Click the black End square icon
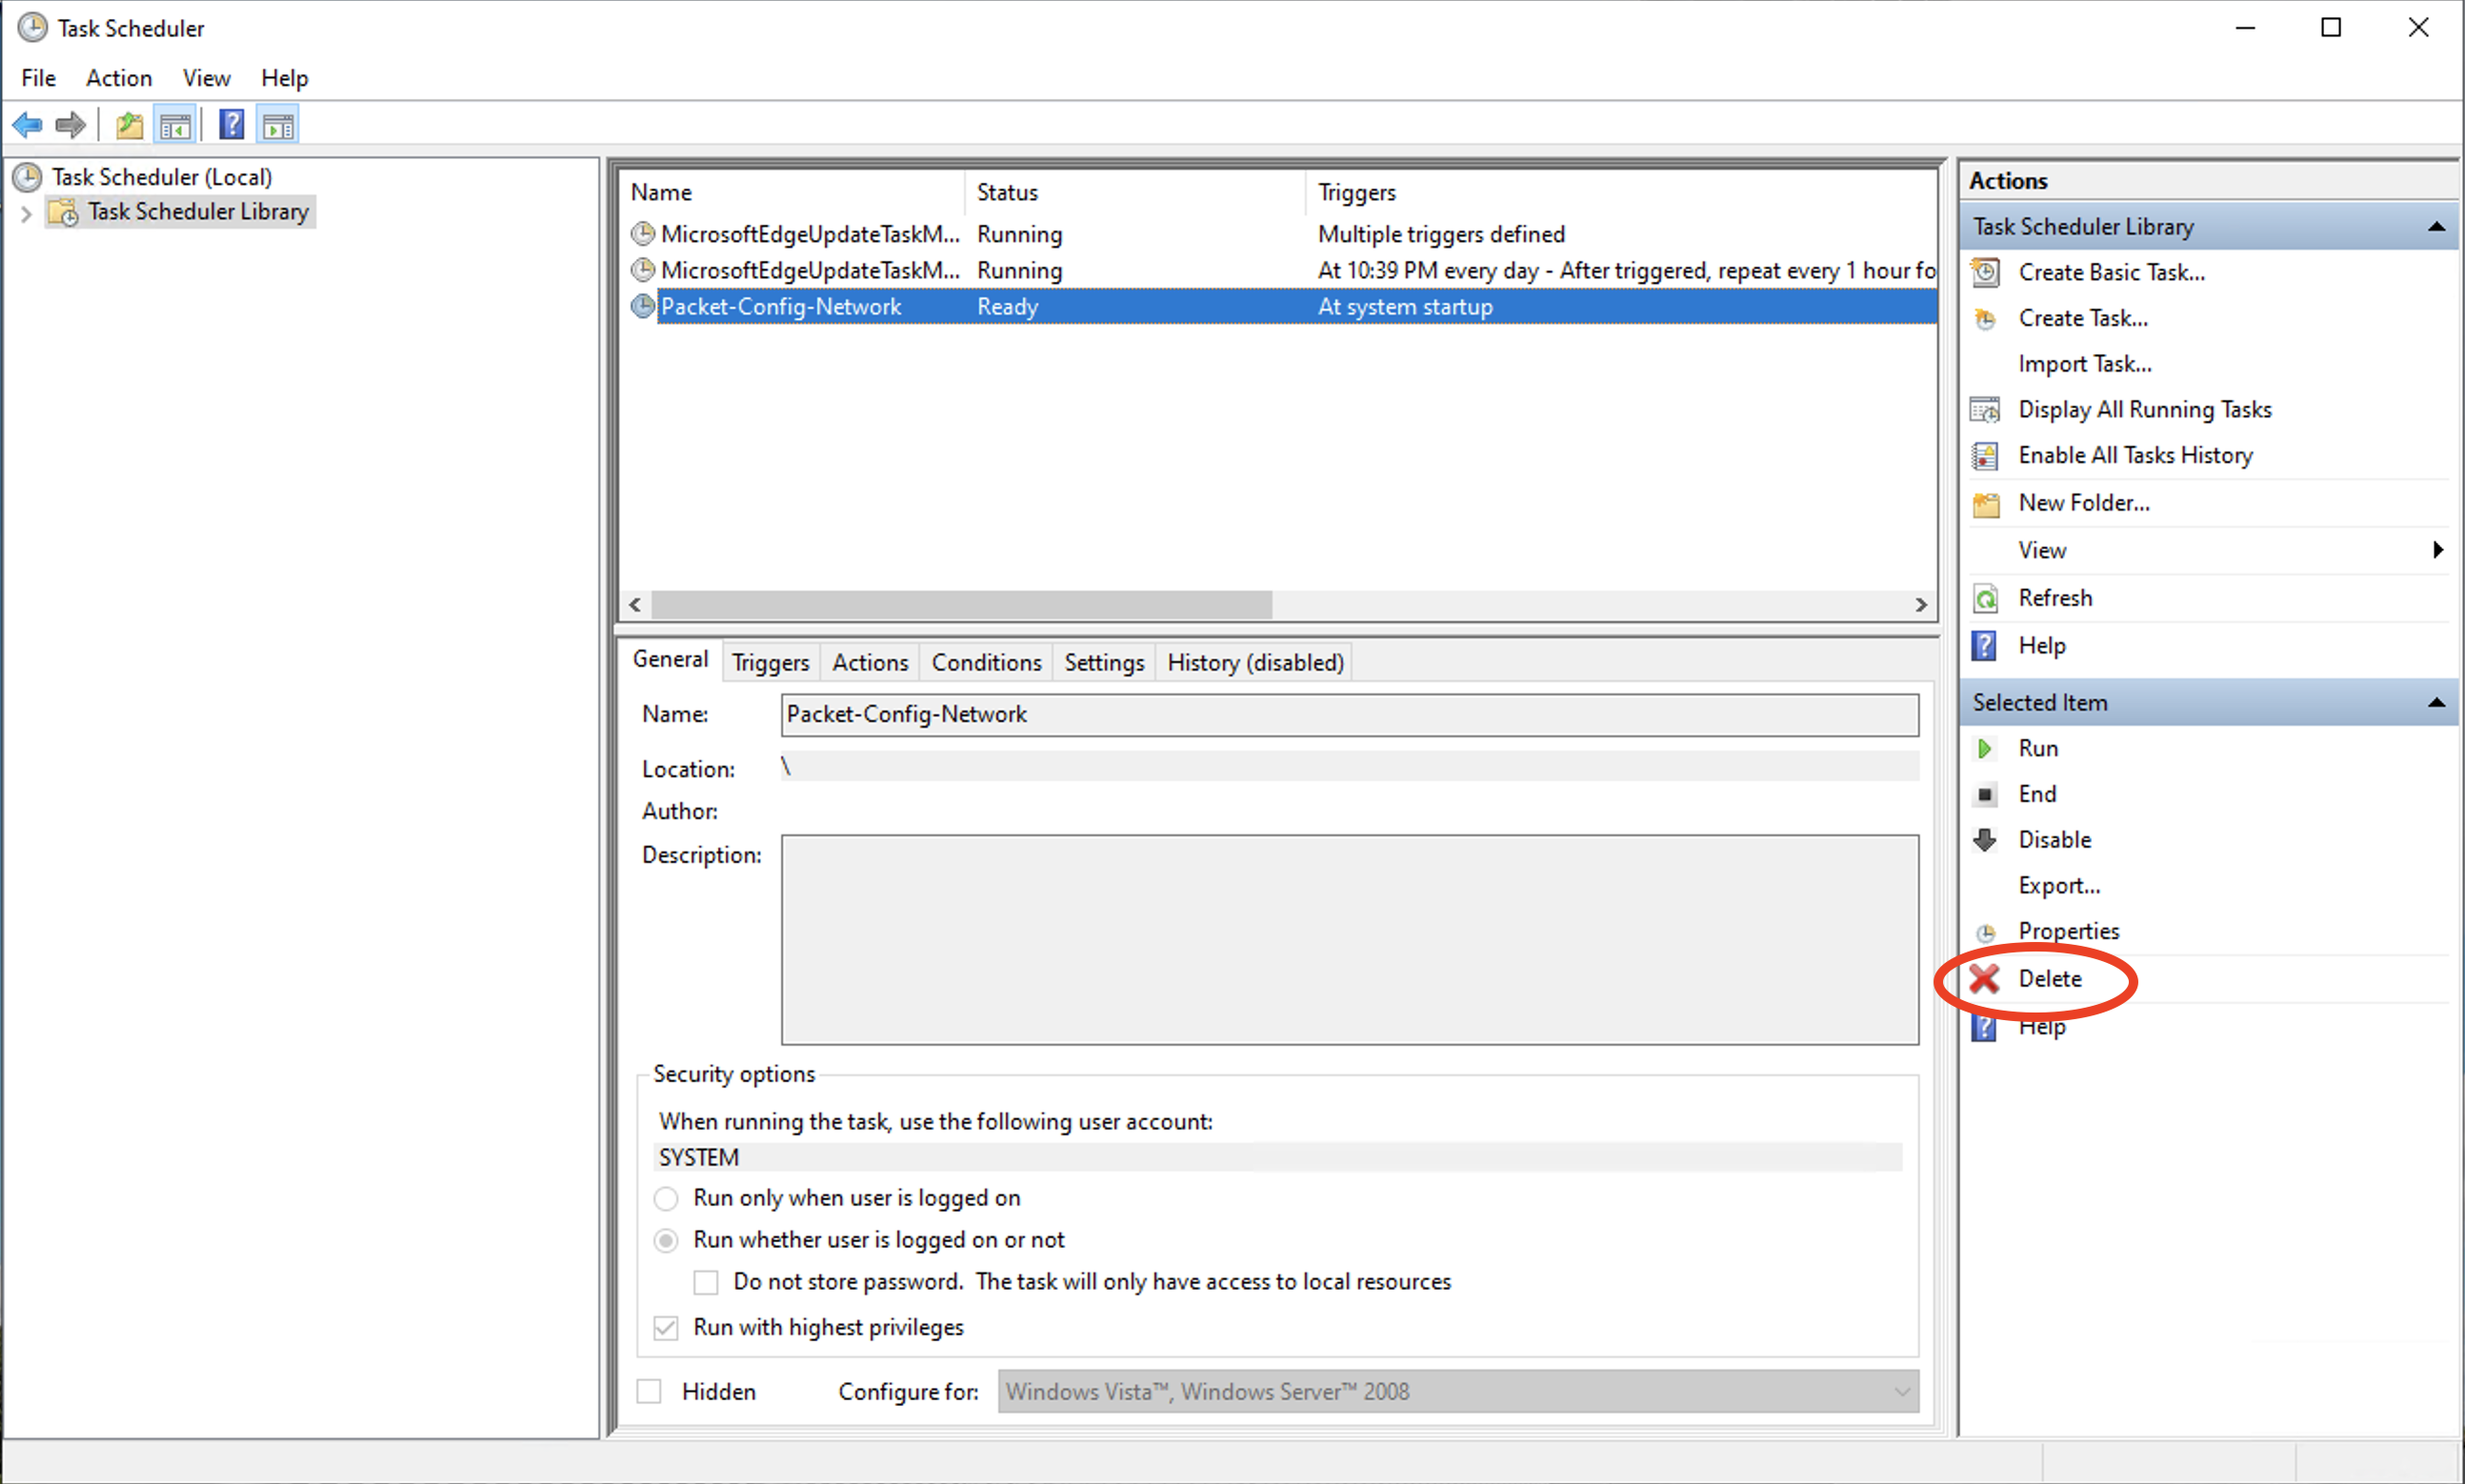Screen dimensions: 2465x1484 pyautogui.click(x=1985, y=794)
